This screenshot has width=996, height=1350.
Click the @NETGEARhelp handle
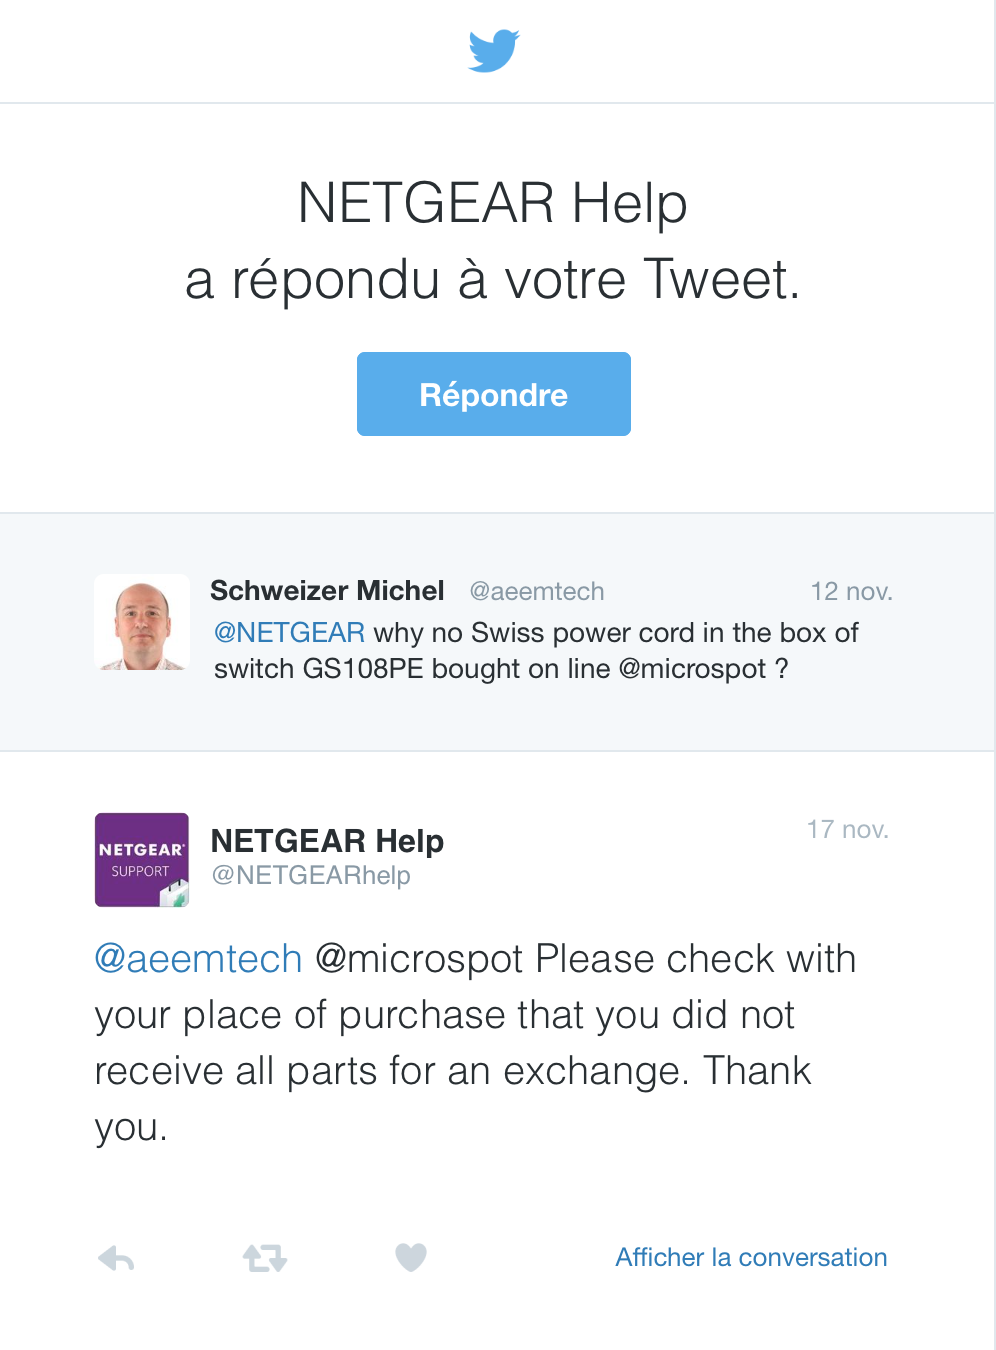click(x=311, y=876)
